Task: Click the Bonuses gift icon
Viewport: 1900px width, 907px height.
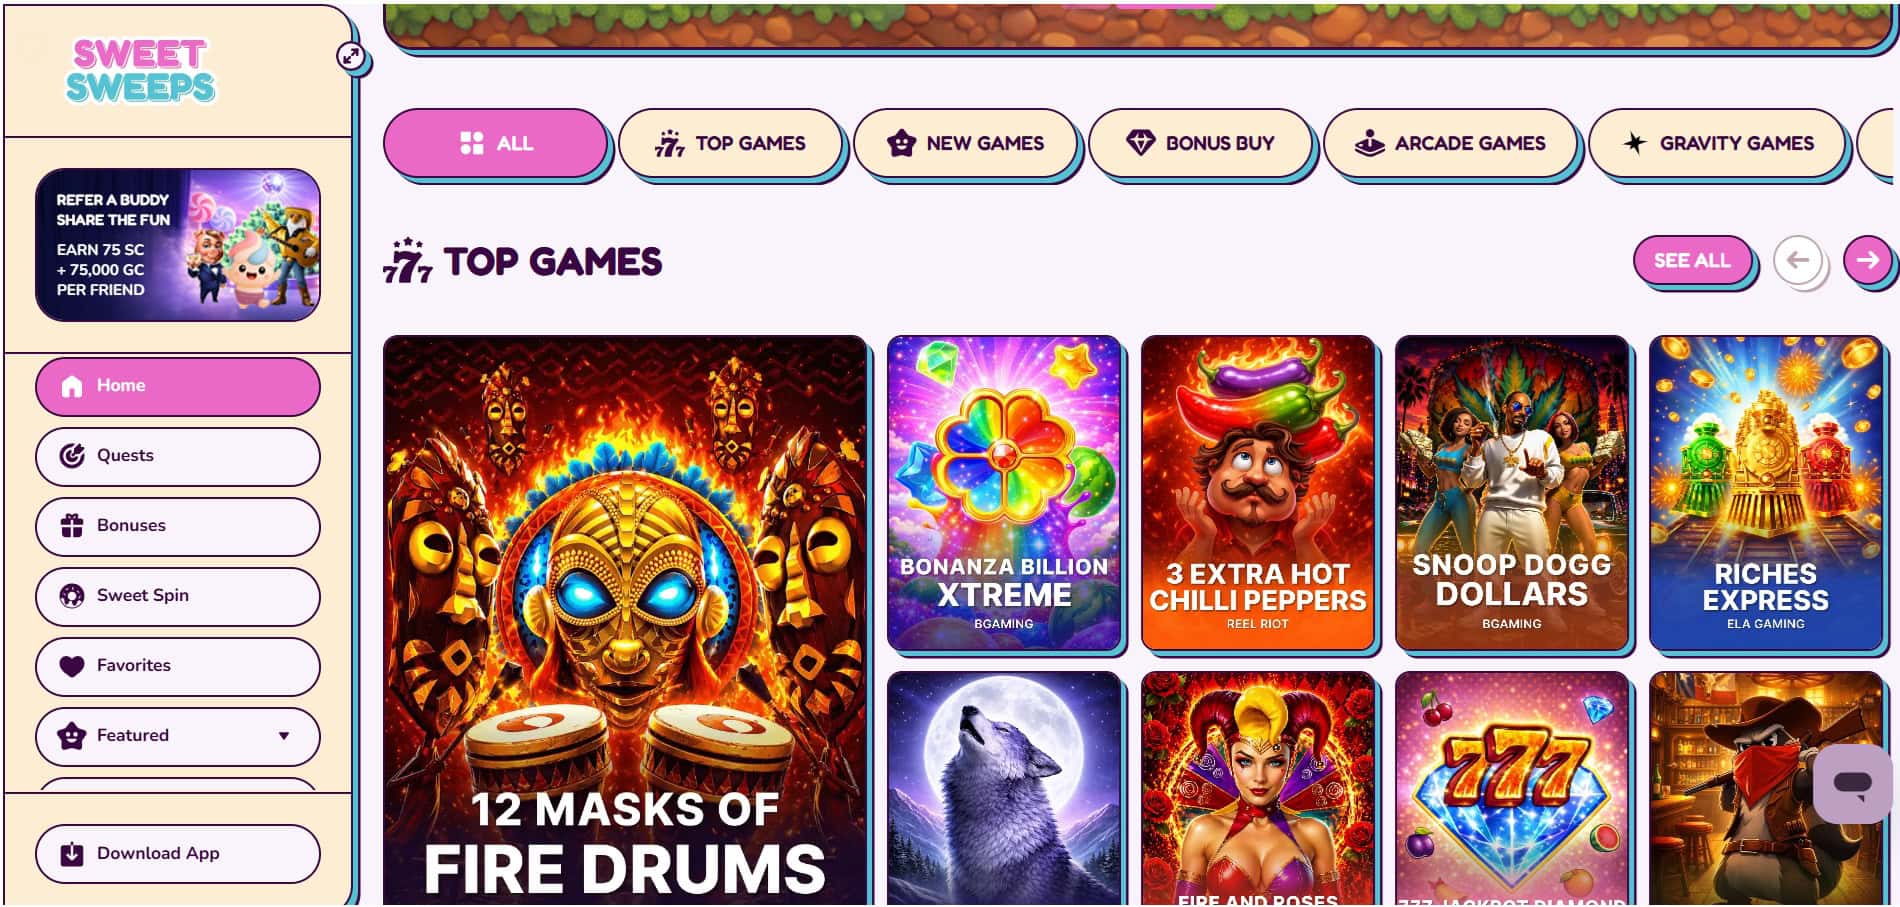Action: pos(72,526)
